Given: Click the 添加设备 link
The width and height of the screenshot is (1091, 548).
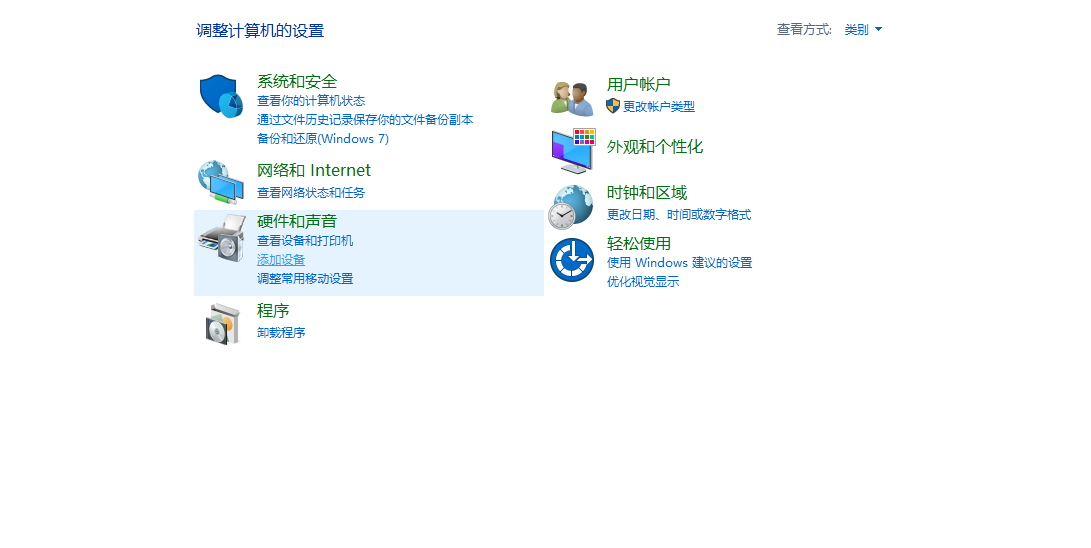Looking at the screenshot, I should [x=281, y=259].
